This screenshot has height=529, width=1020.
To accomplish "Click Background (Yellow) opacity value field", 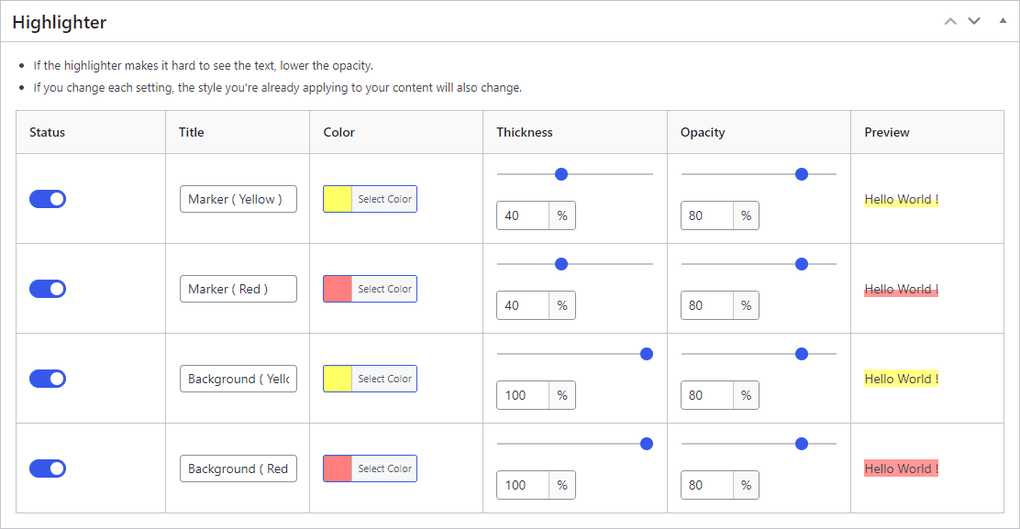I will coord(707,395).
